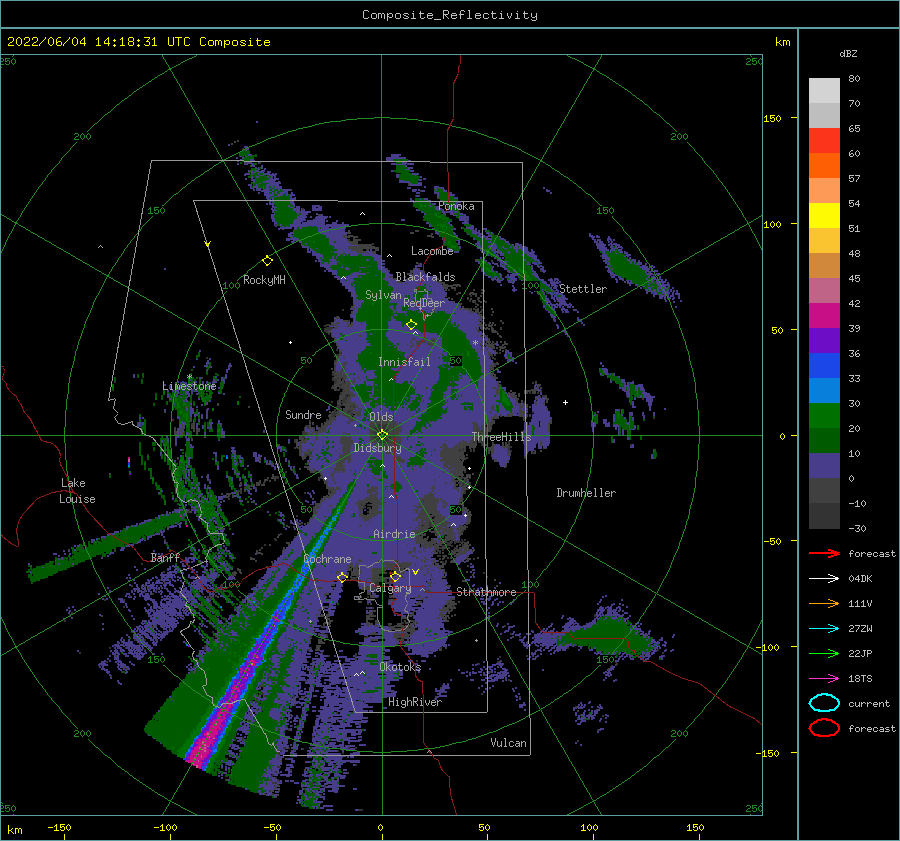Select the Airdrie city label
The image size is (900, 841).
(394, 534)
